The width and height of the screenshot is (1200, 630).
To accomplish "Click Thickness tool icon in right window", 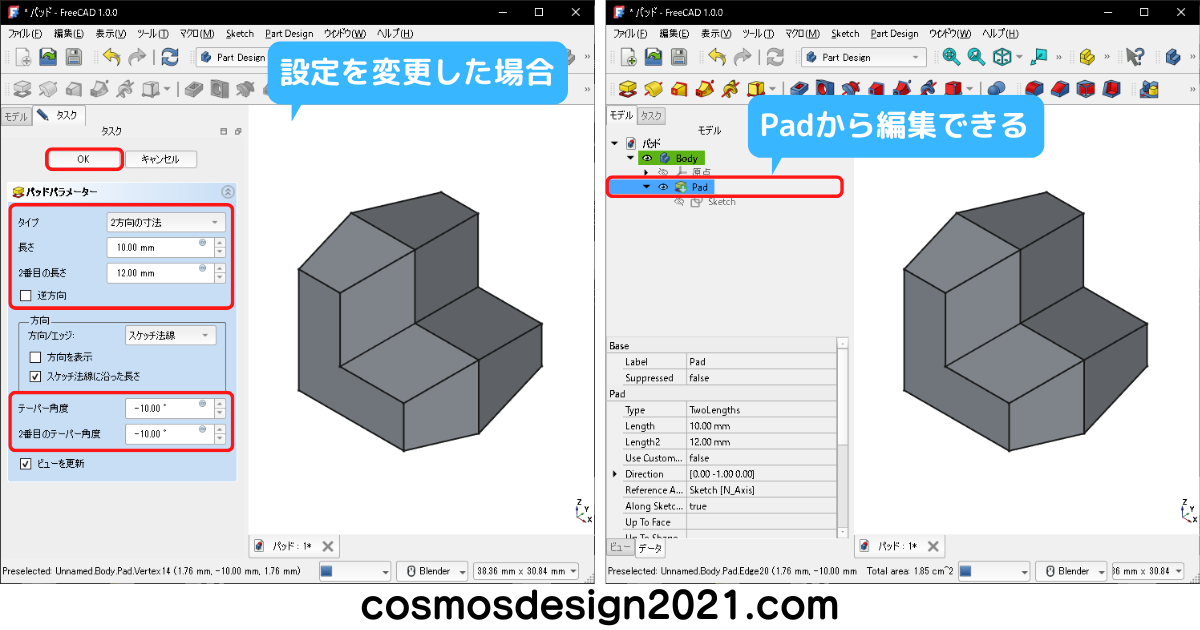I will (x=1111, y=90).
